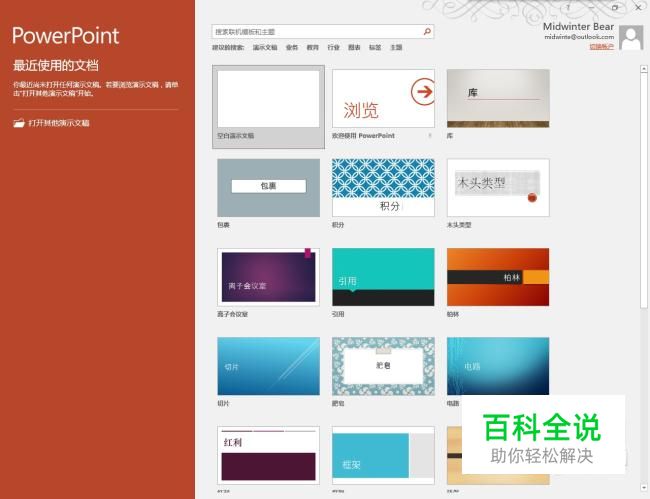Select the suggested search 教育
Image resolution: width=650 pixels, height=499 pixels.
tap(313, 47)
